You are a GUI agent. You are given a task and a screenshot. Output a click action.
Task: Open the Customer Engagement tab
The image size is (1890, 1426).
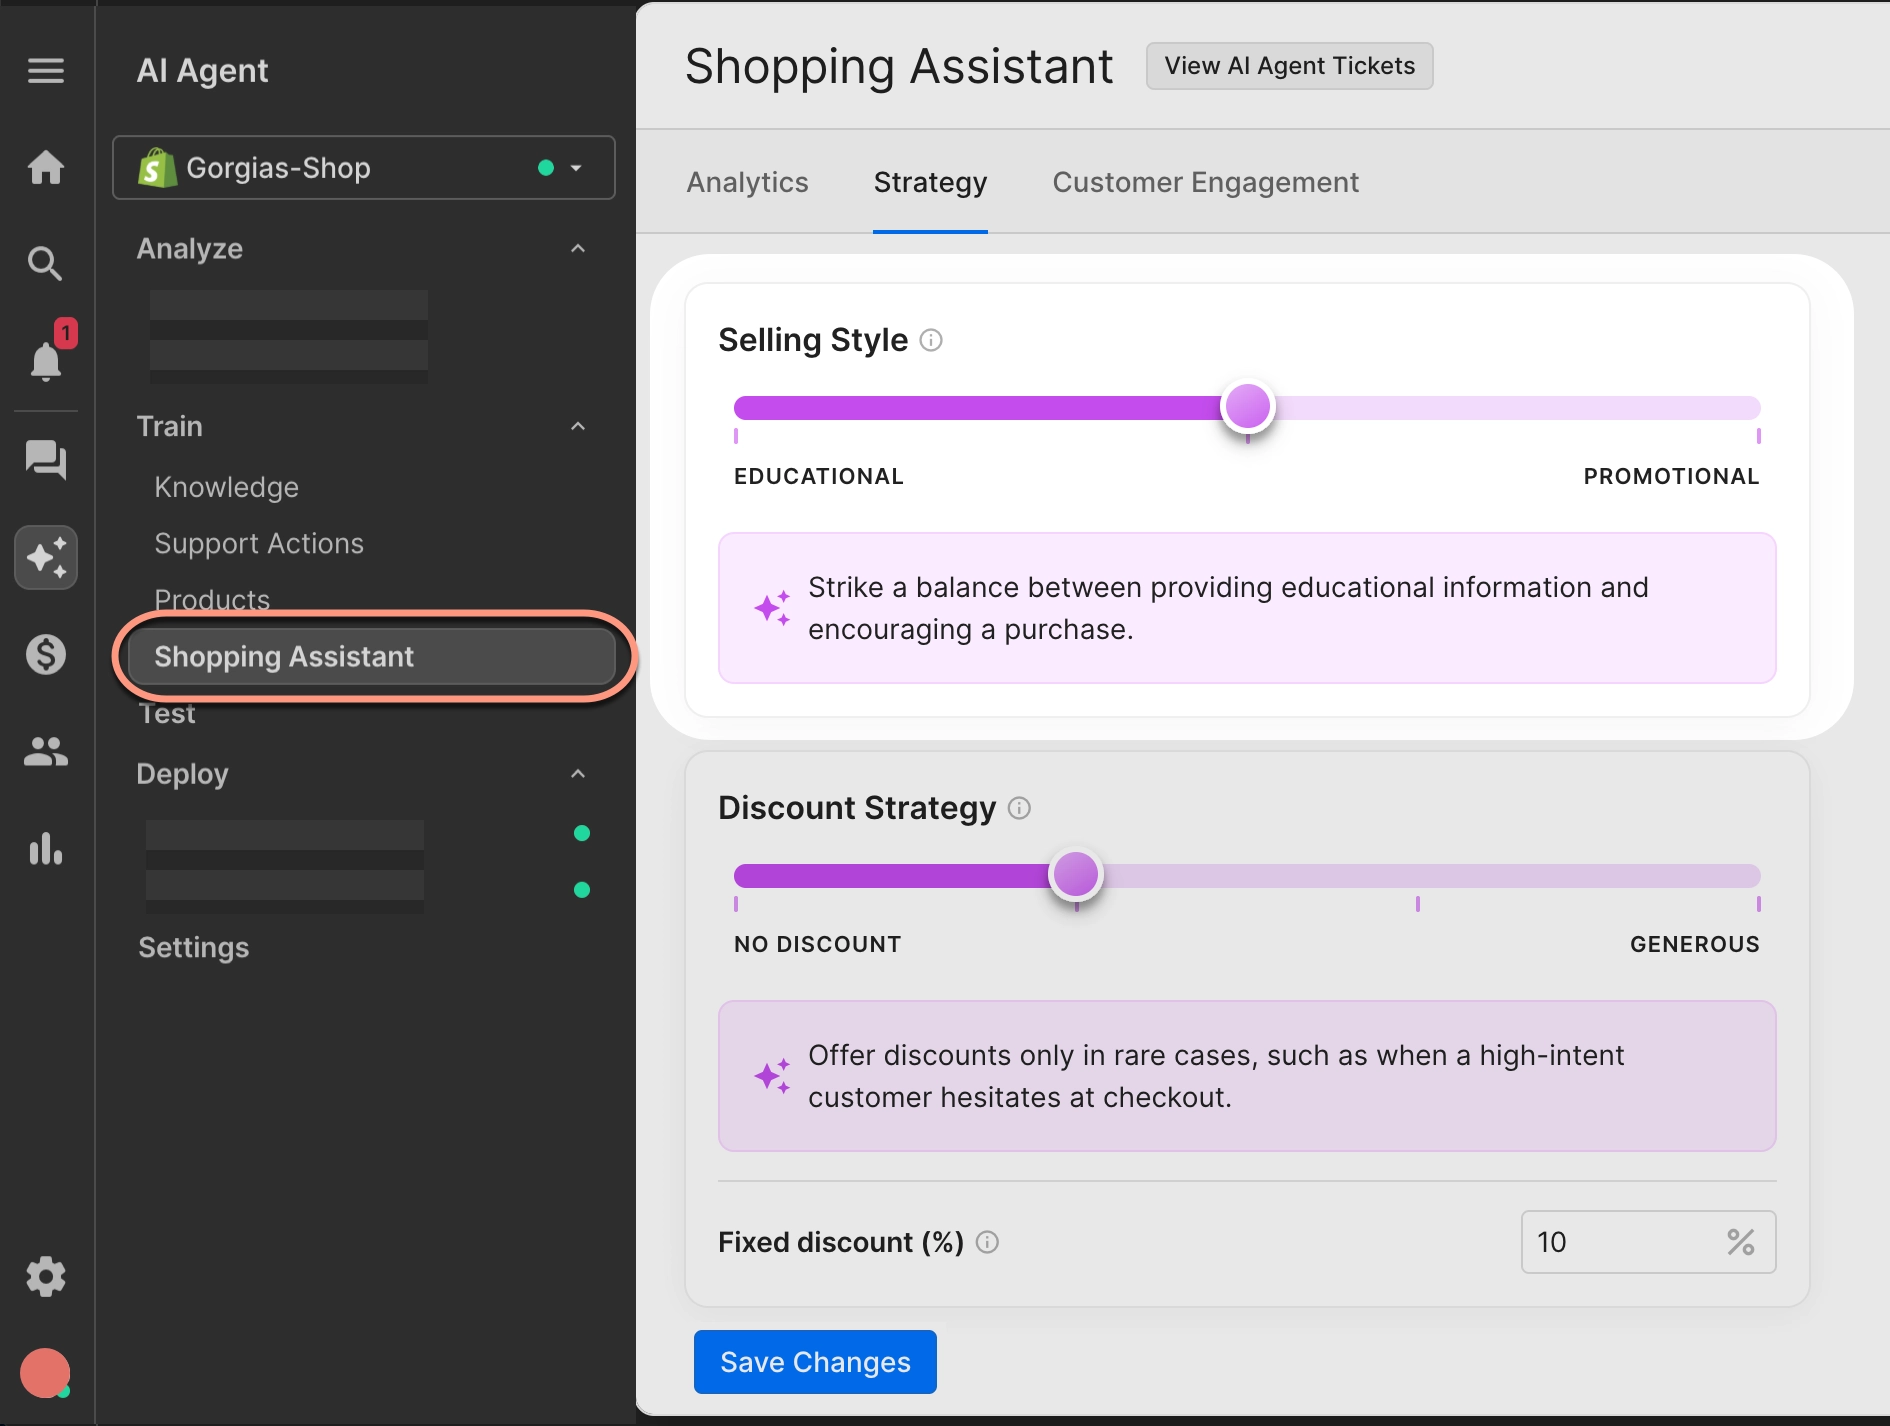(1205, 182)
